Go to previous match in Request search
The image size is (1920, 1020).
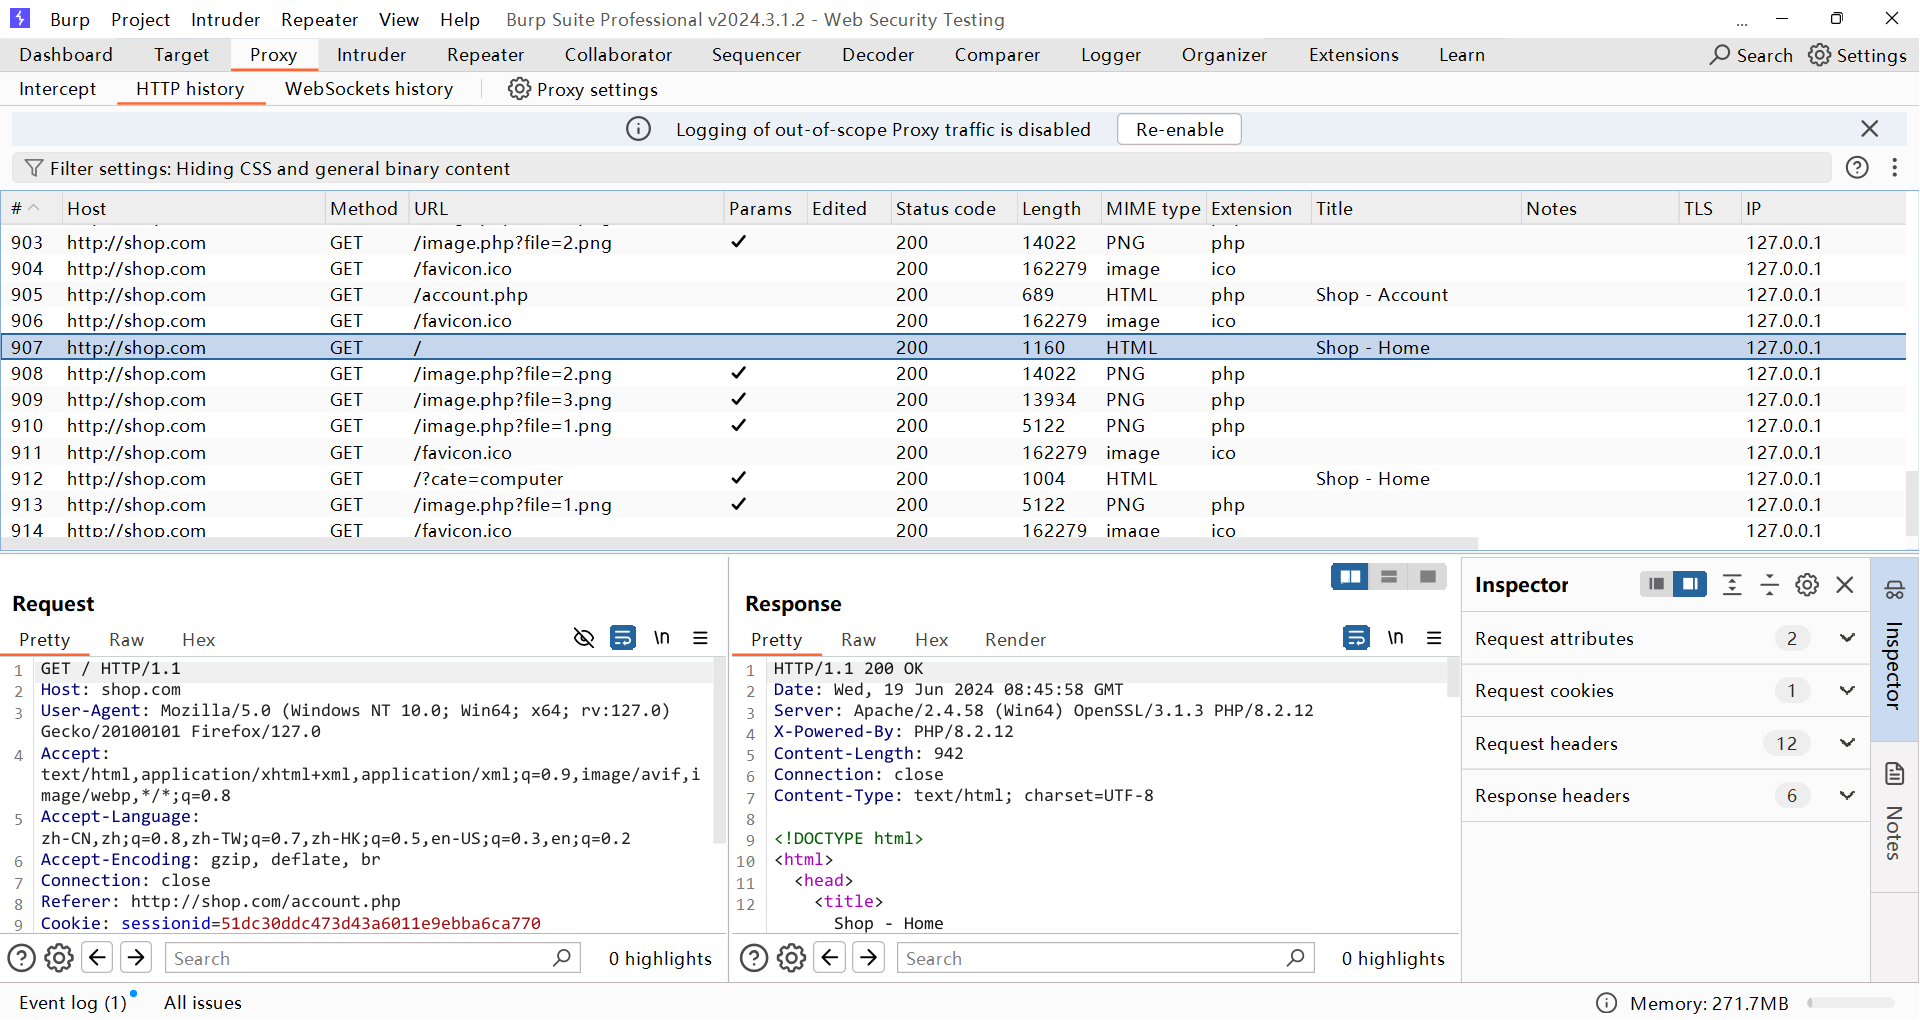[x=97, y=958]
